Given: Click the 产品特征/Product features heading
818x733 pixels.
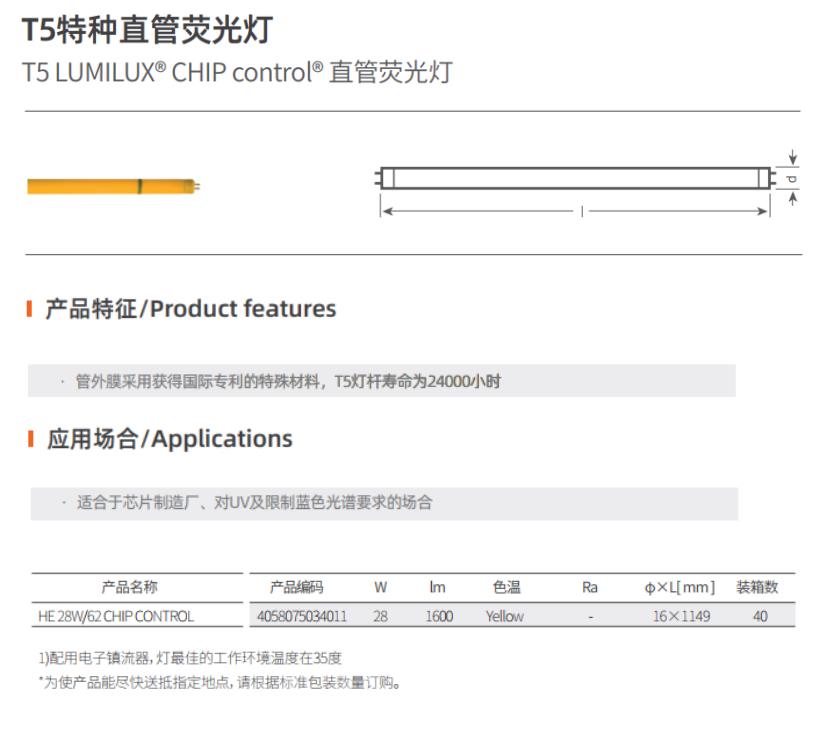Looking at the screenshot, I should coord(191,309).
